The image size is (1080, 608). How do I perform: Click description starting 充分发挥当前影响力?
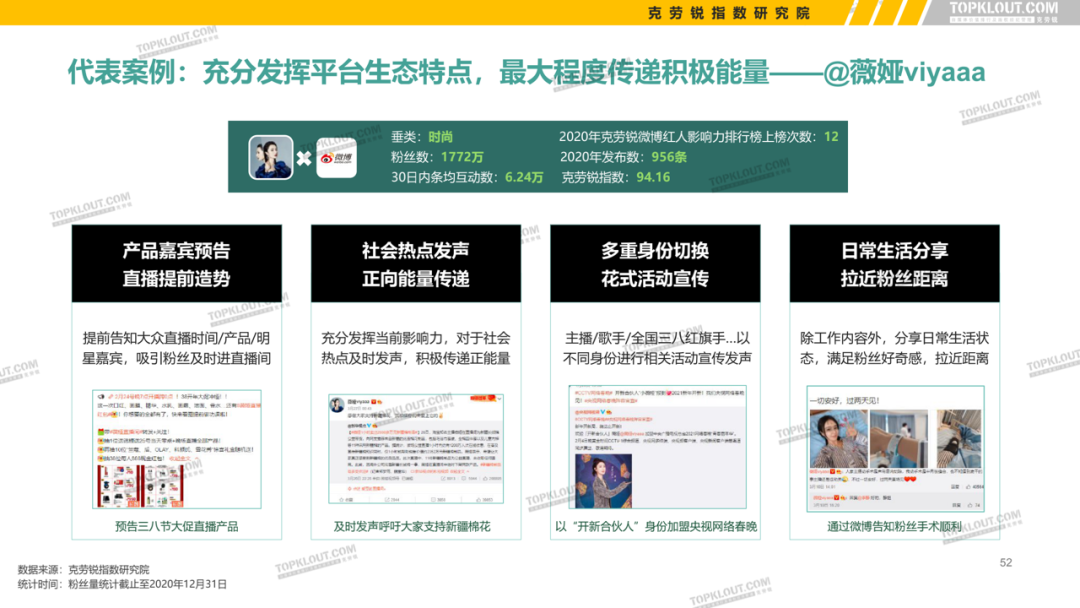(x=415, y=348)
